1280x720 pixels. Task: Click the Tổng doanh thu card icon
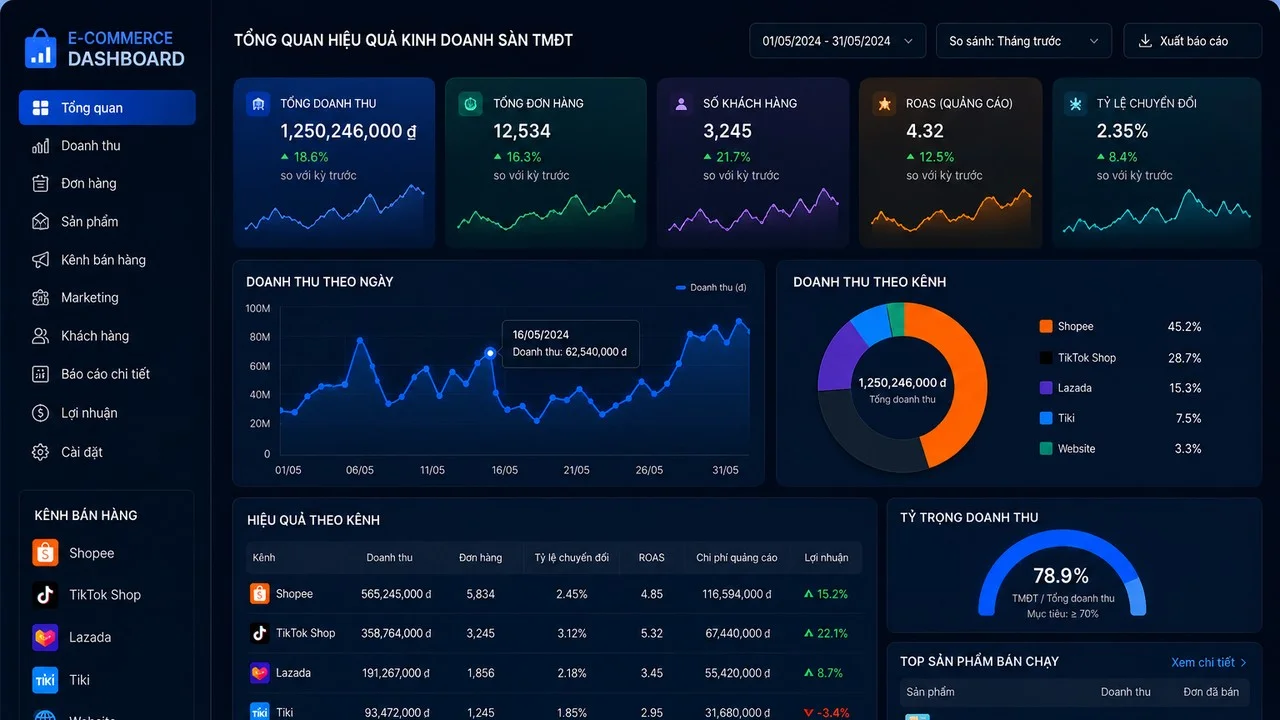point(258,104)
